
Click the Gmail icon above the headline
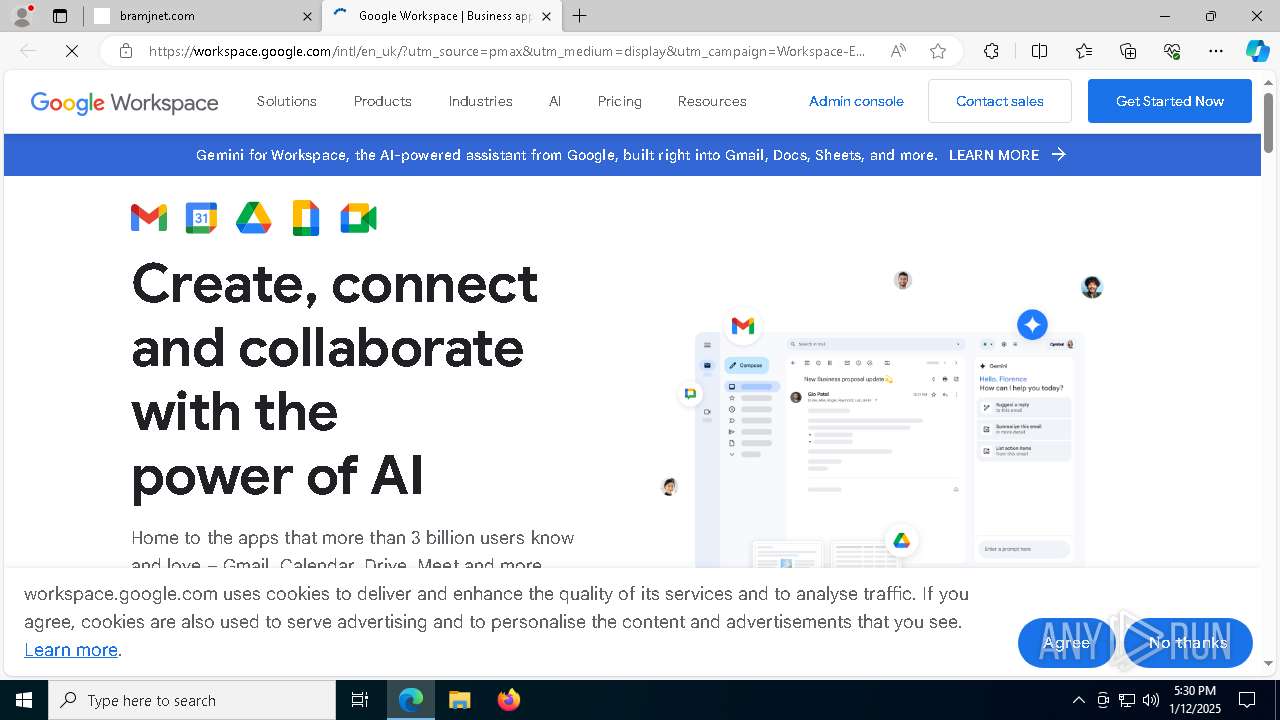click(149, 218)
